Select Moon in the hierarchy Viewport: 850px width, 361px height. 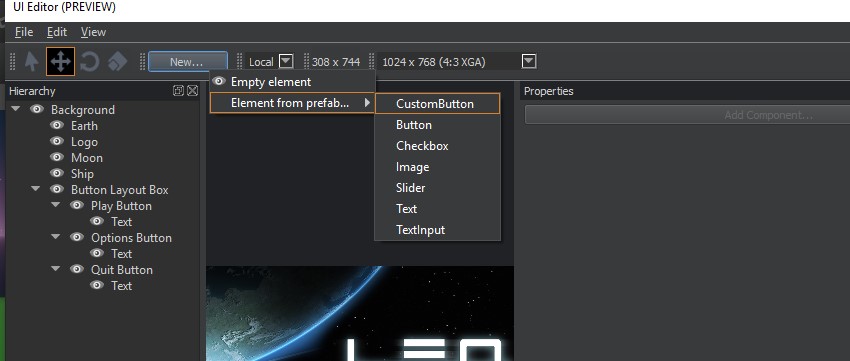coord(87,158)
